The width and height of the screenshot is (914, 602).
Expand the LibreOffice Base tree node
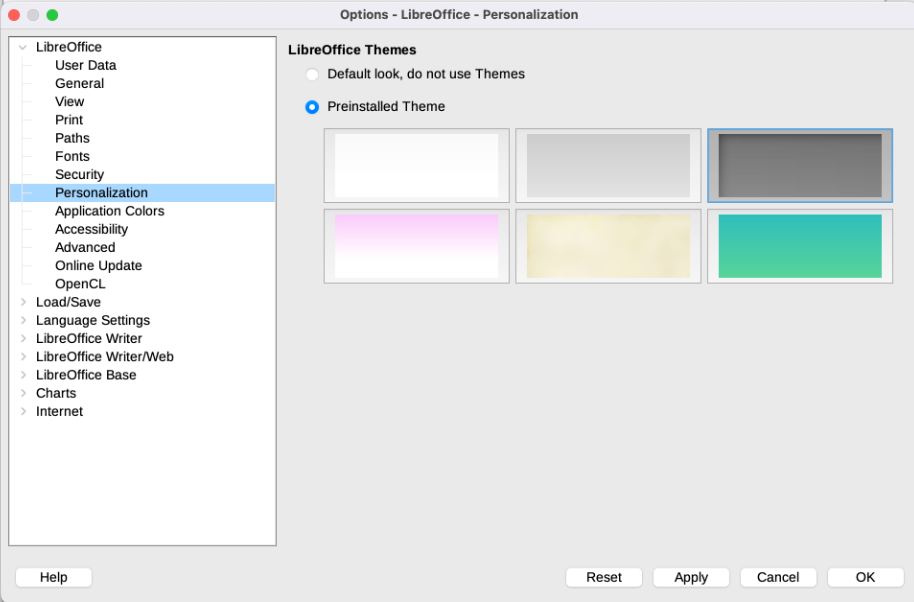(23, 375)
